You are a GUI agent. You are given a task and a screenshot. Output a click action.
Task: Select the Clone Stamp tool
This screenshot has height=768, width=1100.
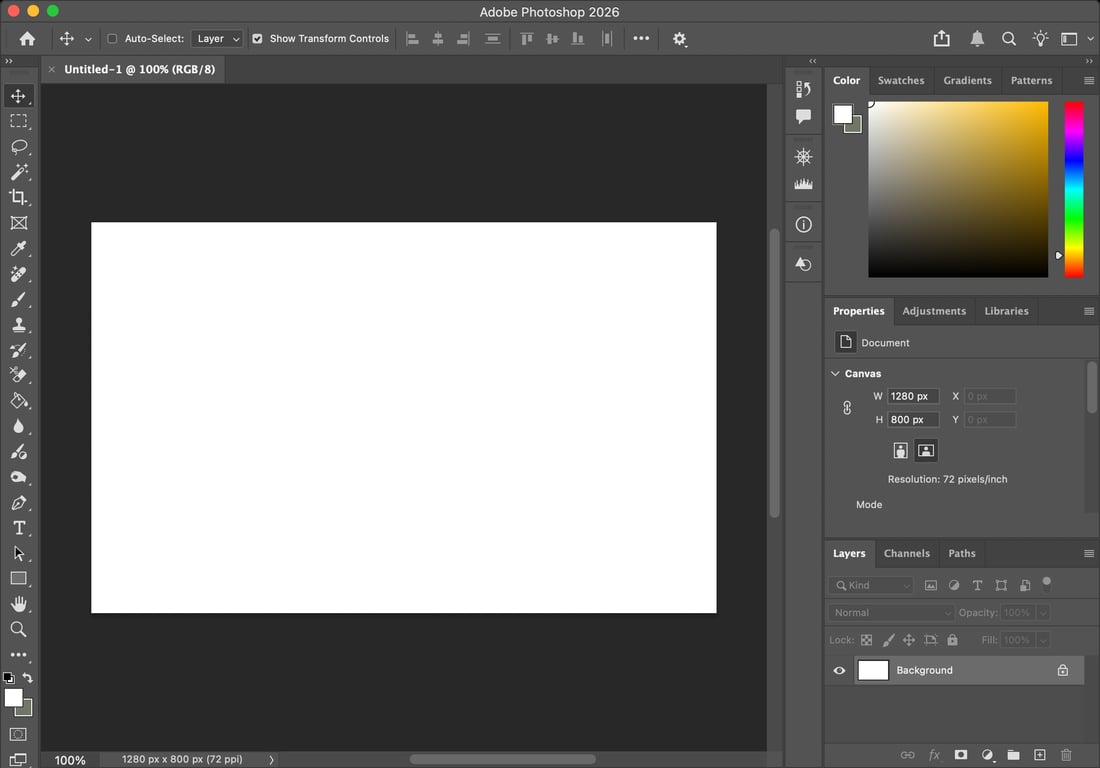18,324
